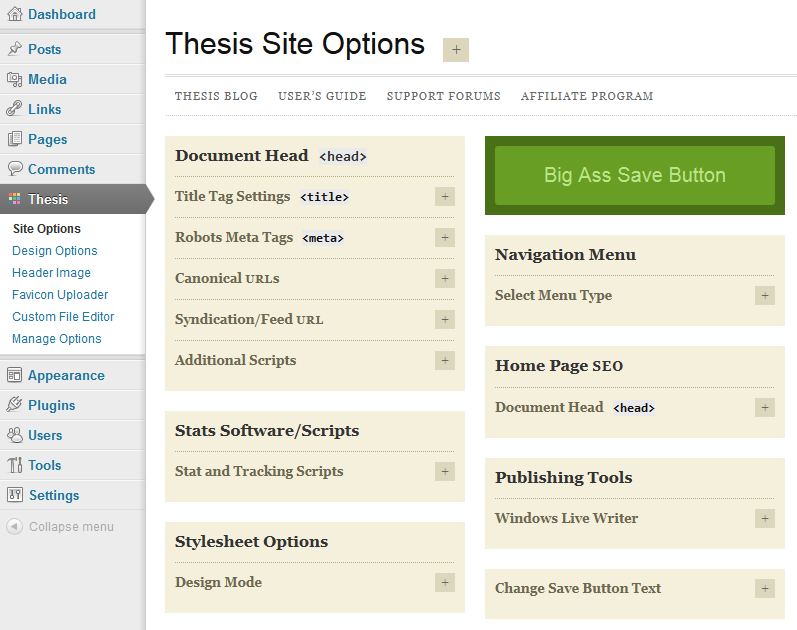797x630 pixels.
Task: Expand Additional Scripts section
Action: coord(445,361)
